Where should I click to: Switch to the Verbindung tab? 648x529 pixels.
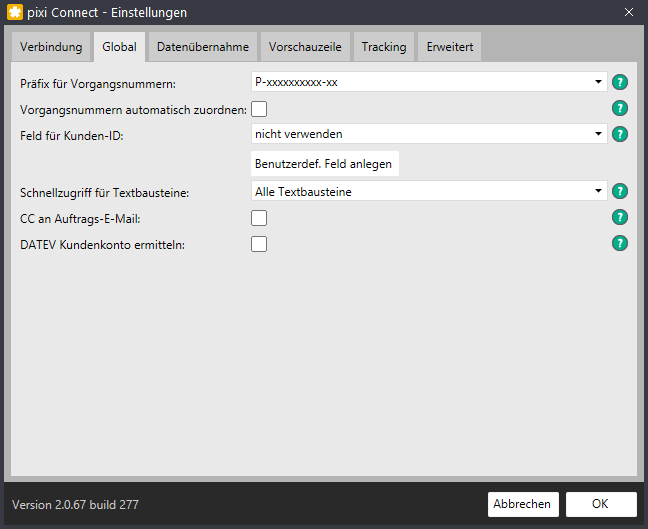51,47
